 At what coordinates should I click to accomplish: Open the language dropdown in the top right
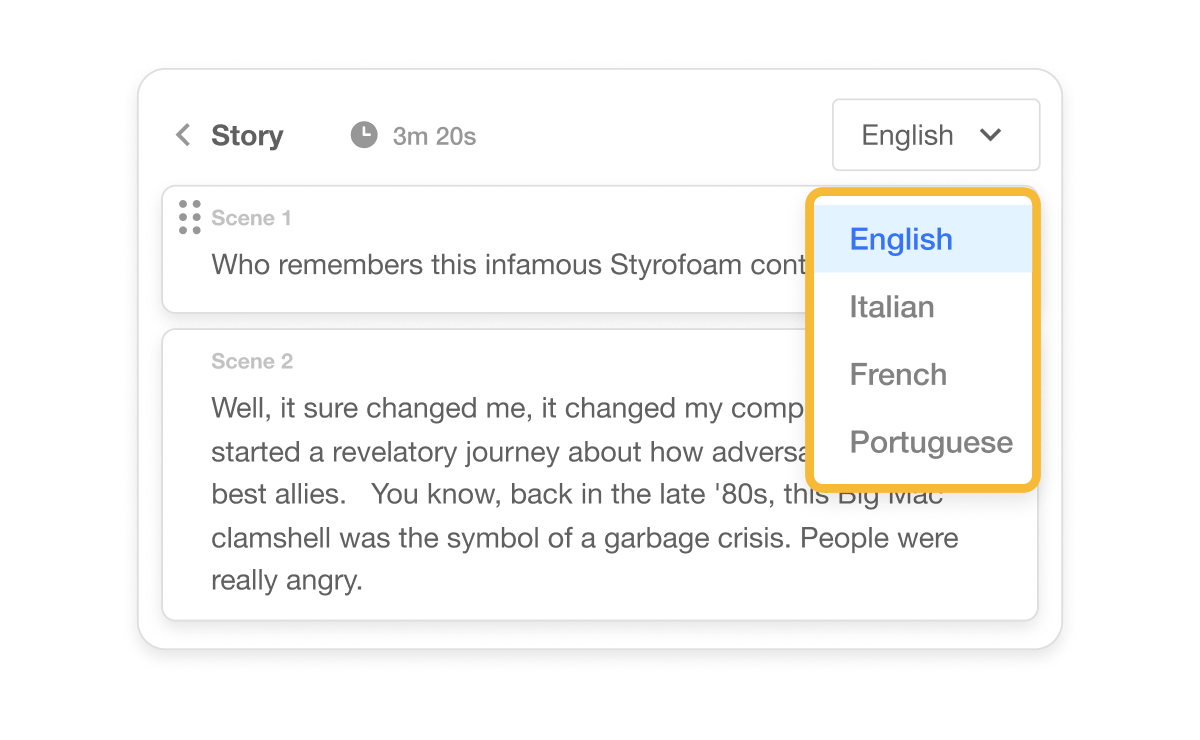coord(935,135)
